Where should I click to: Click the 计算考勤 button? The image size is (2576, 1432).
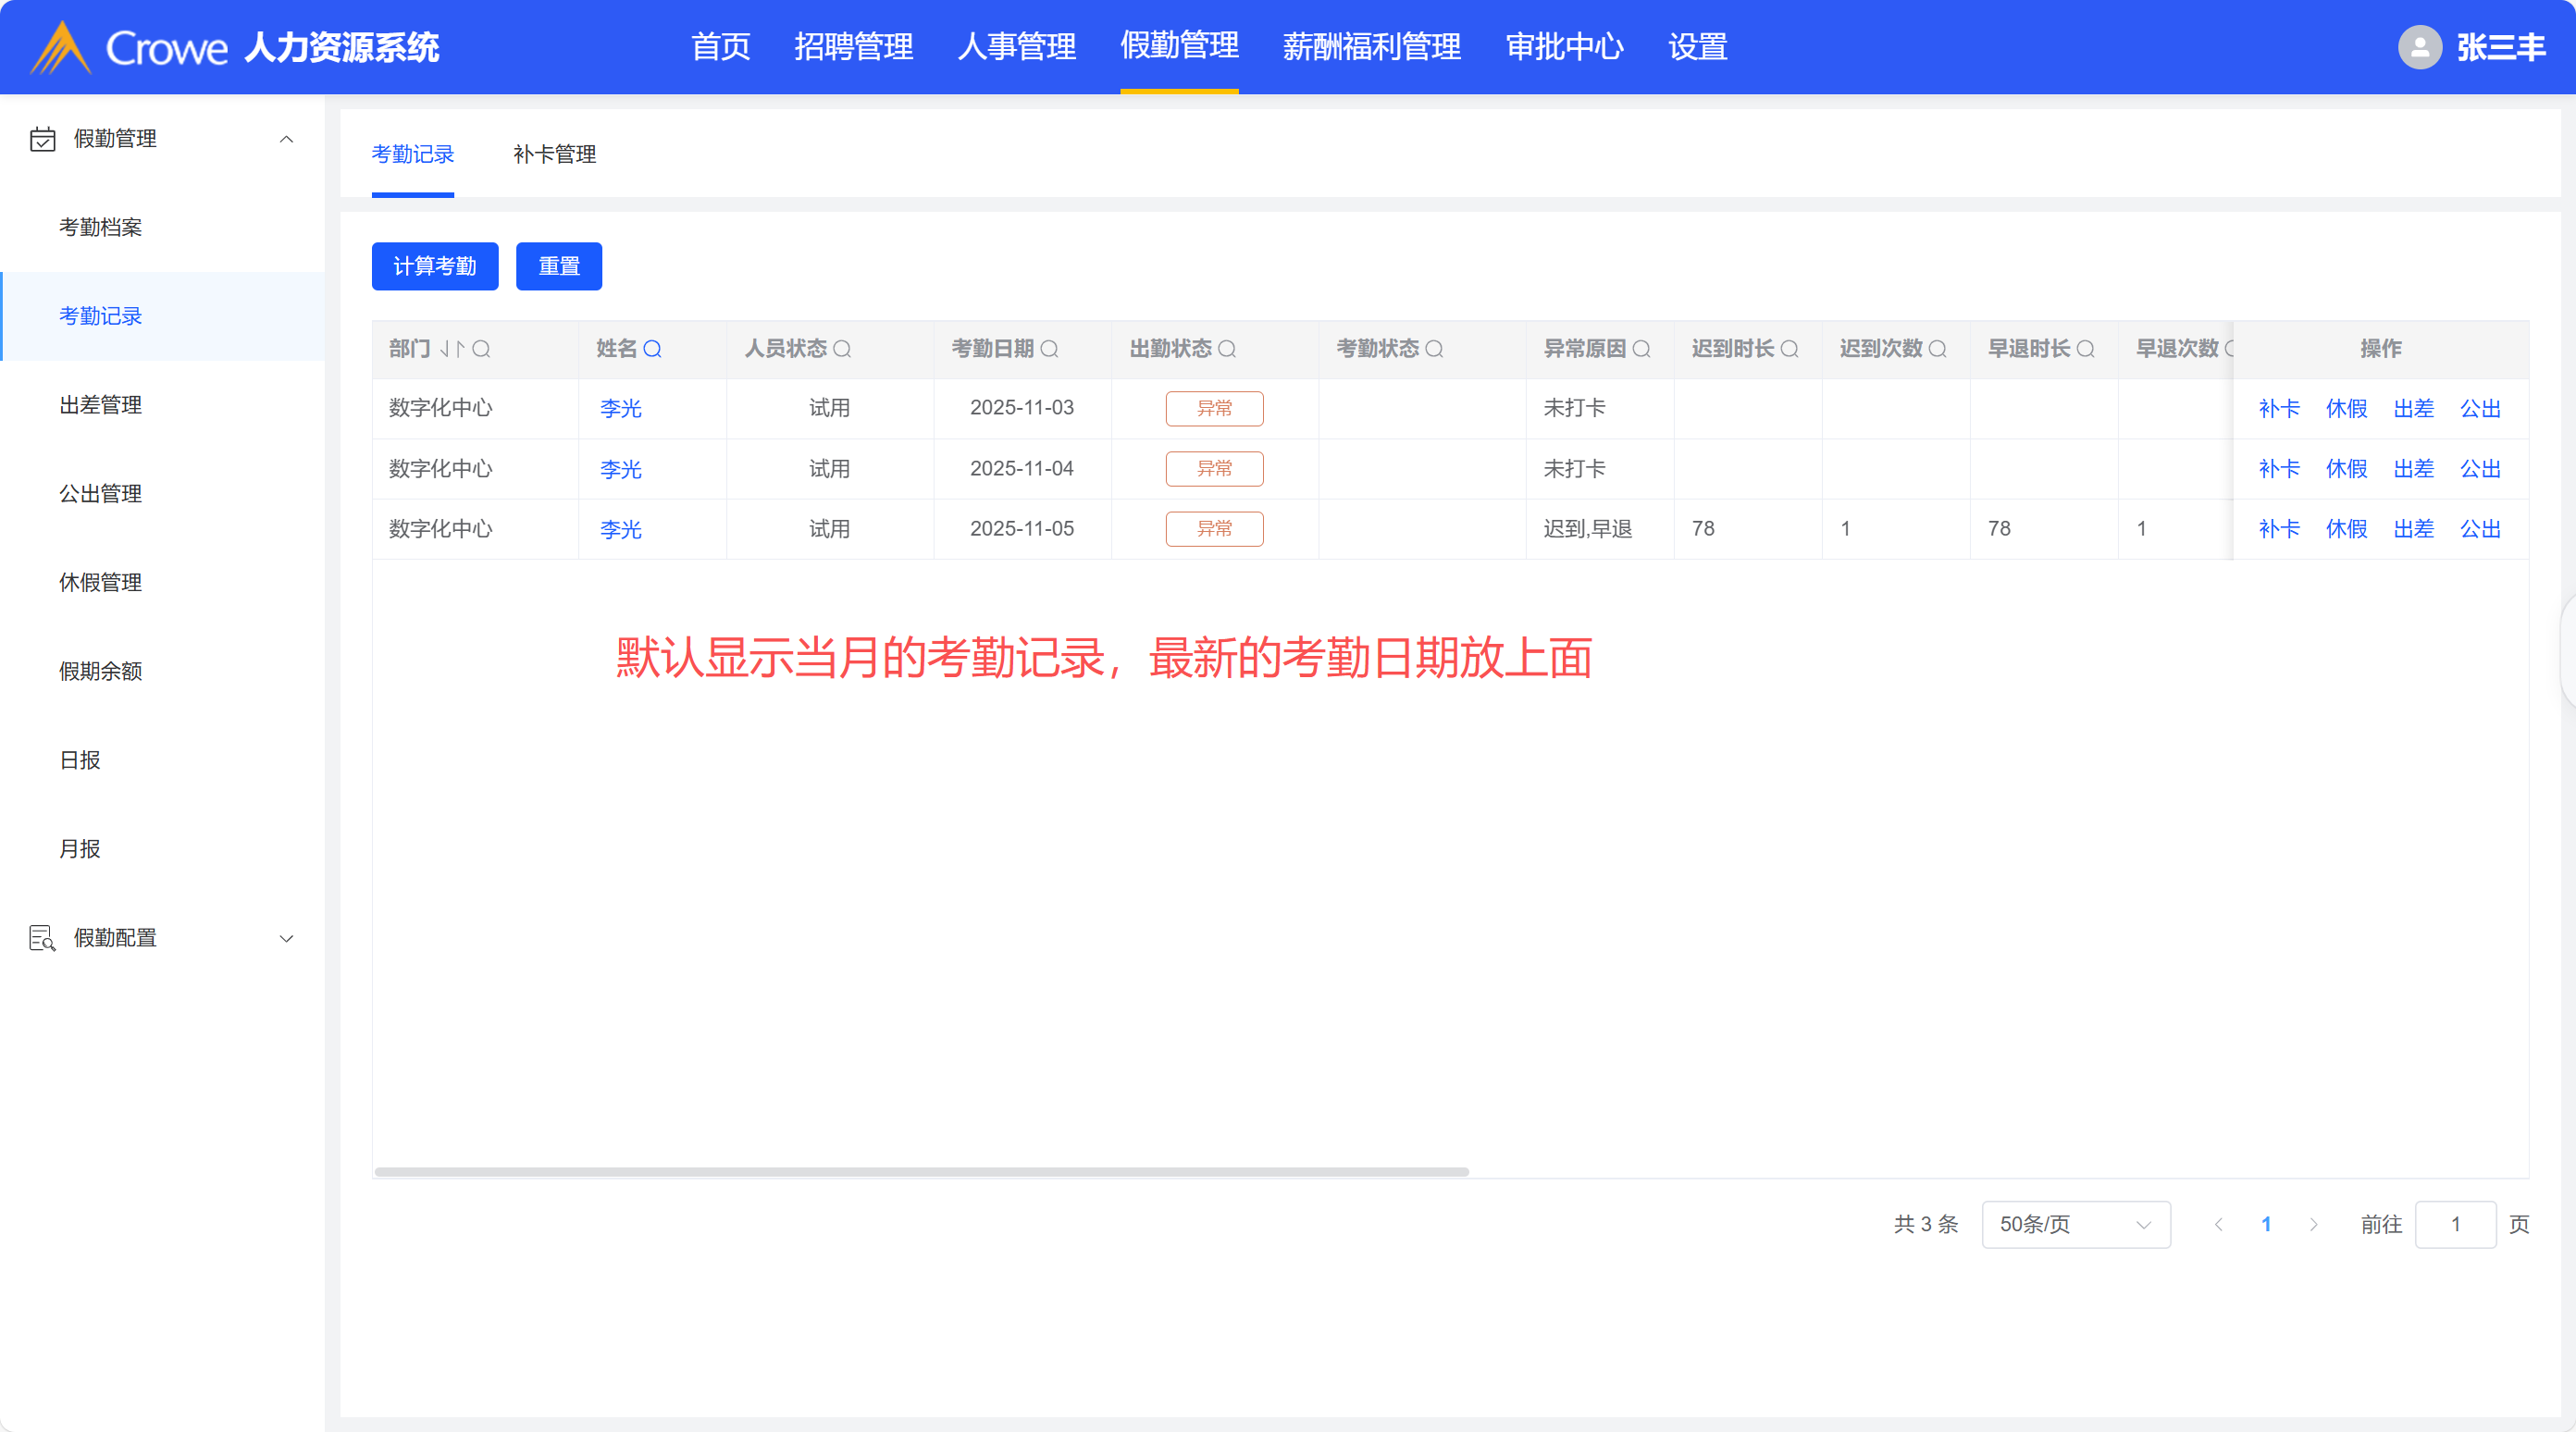click(x=434, y=266)
